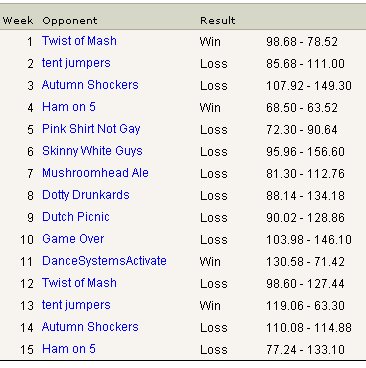Click Dutch Picnic opponent link
366x368 pixels.
[76, 217]
